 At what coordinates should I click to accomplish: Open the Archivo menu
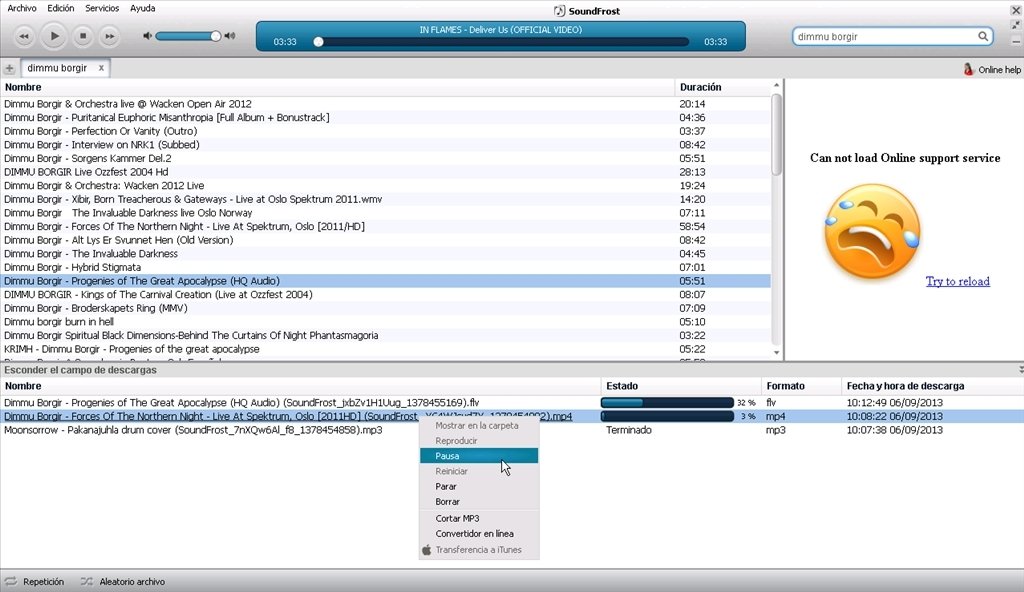coord(22,8)
